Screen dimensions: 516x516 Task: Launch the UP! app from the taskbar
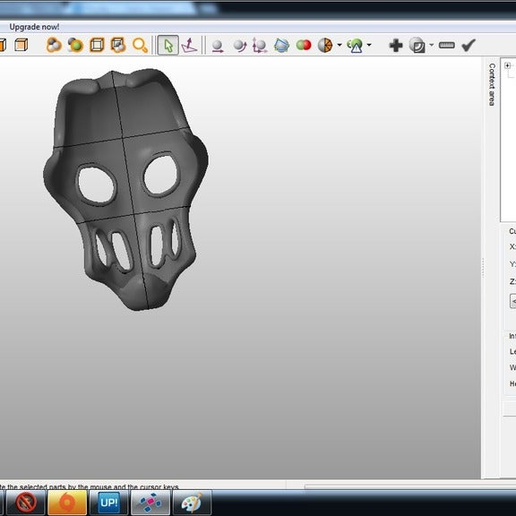tap(109, 502)
